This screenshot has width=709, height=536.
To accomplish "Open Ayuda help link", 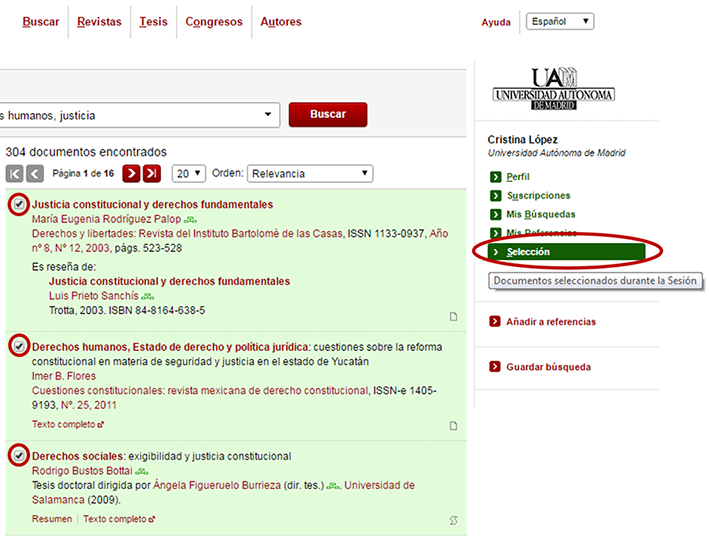I will click(496, 22).
